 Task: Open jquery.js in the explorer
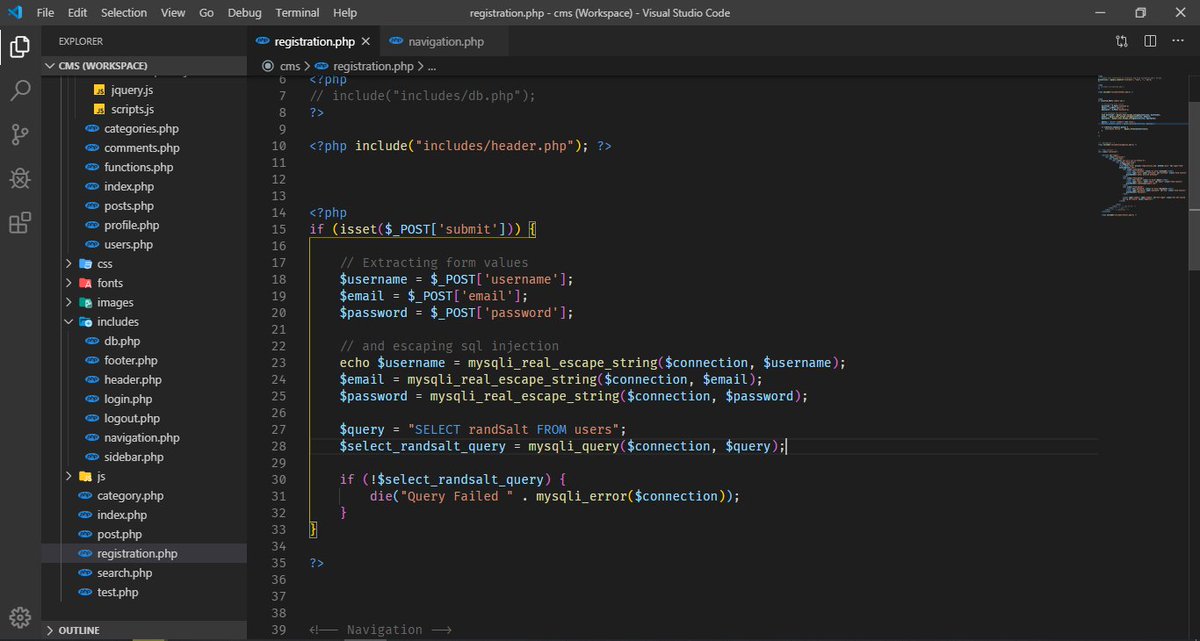pos(131,90)
